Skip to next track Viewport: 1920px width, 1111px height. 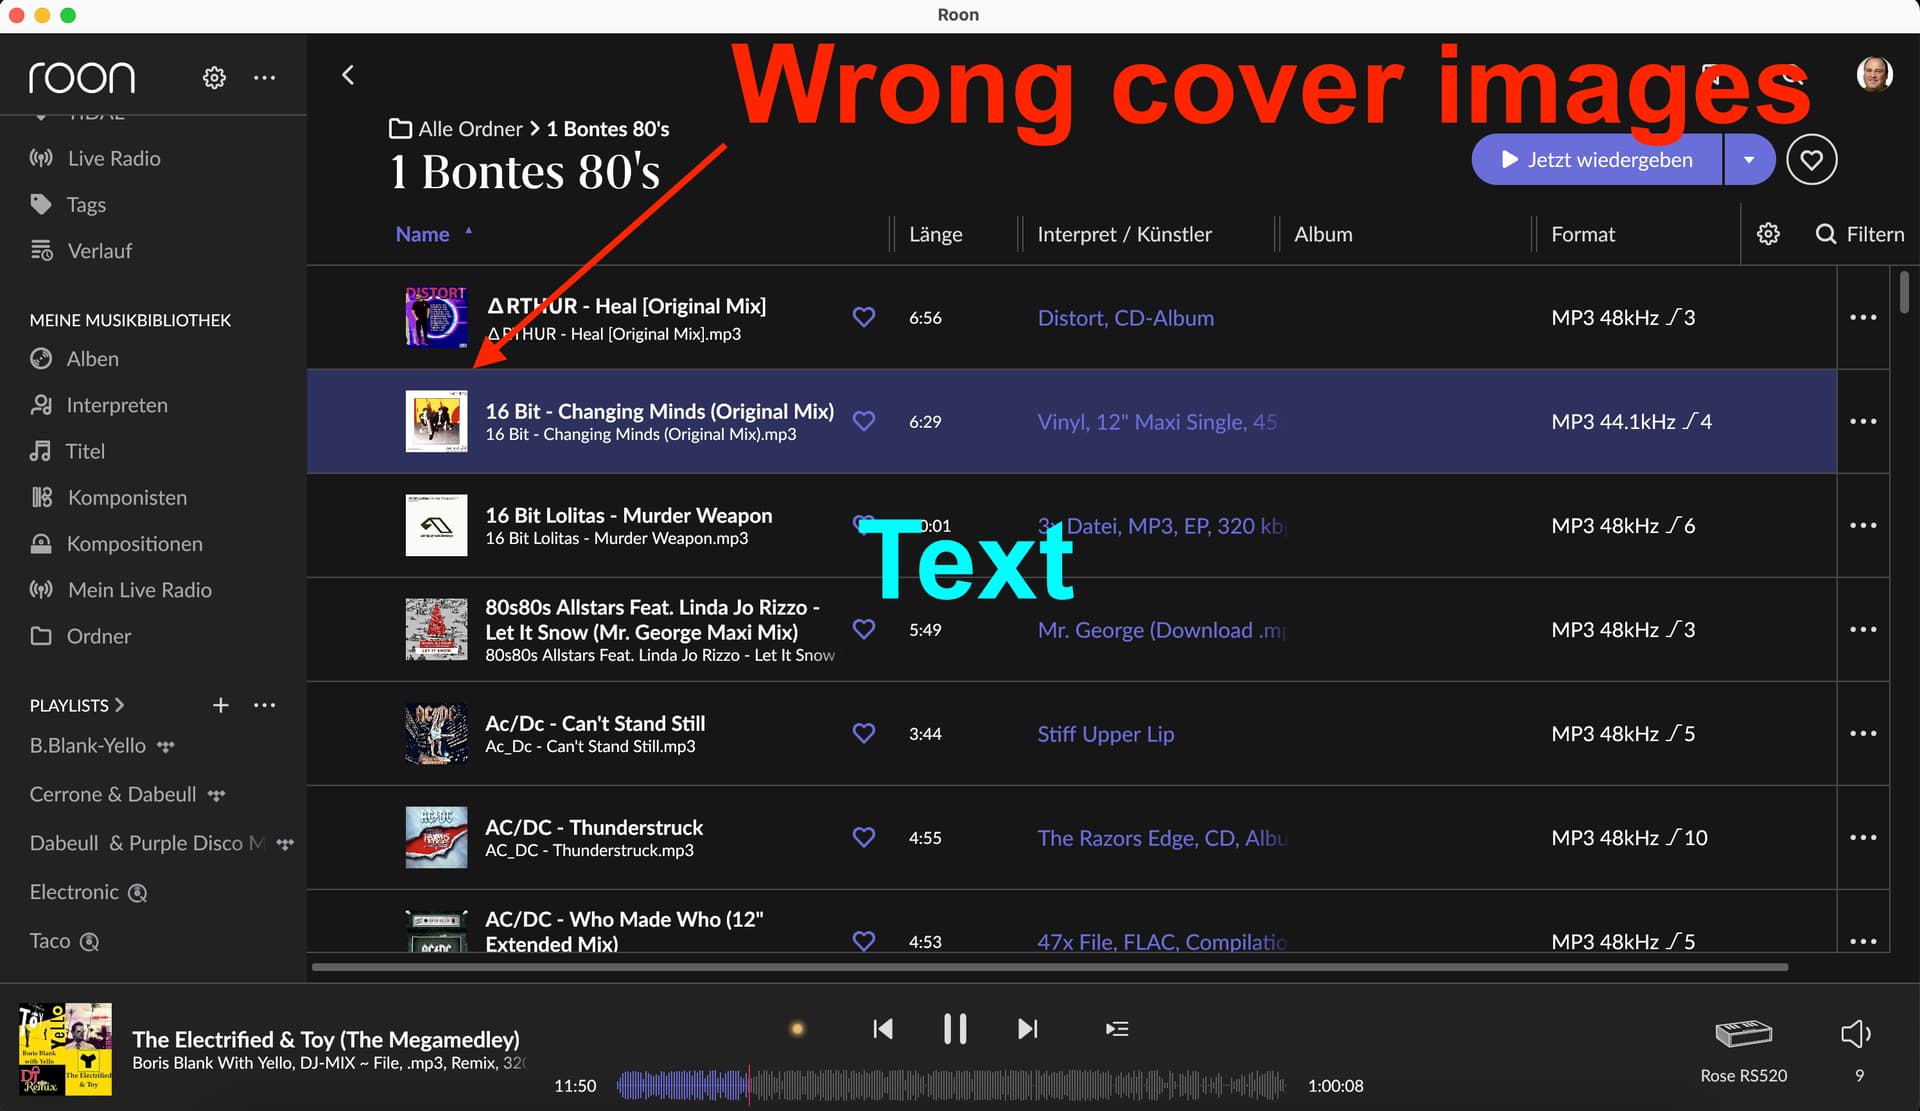[1028, 1029]
